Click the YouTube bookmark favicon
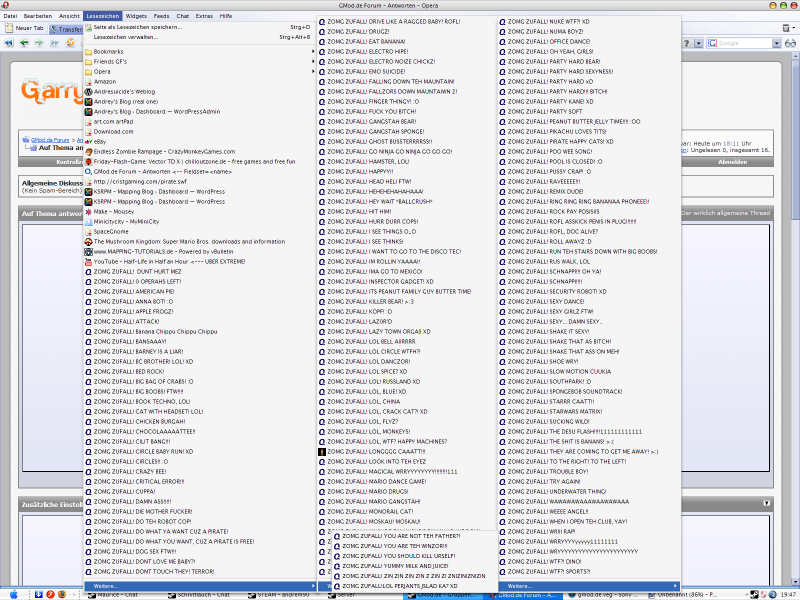The image size is (800, 600). [88, 261]
